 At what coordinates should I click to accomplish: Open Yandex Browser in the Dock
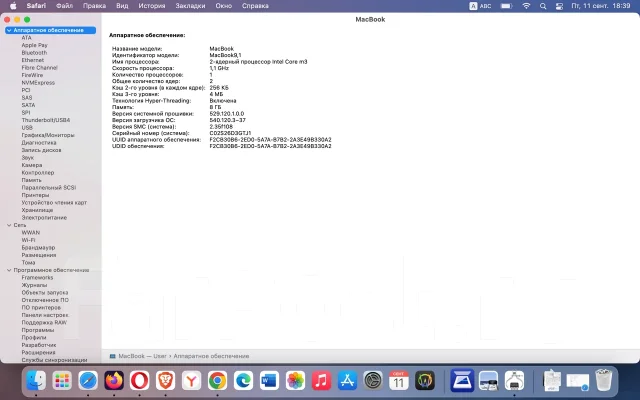[x=191, y=380]
